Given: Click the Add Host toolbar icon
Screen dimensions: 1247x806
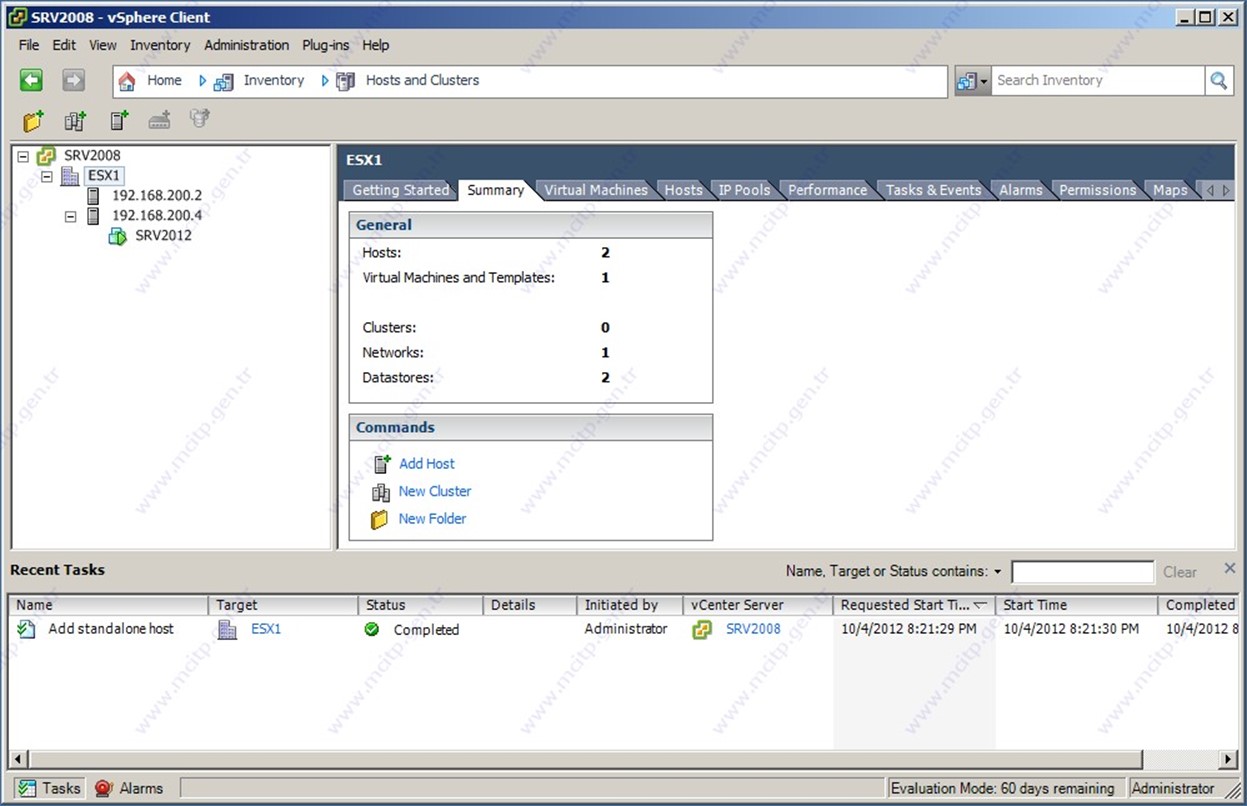Looking at the screenshot, I should click(x=119, y=121).
